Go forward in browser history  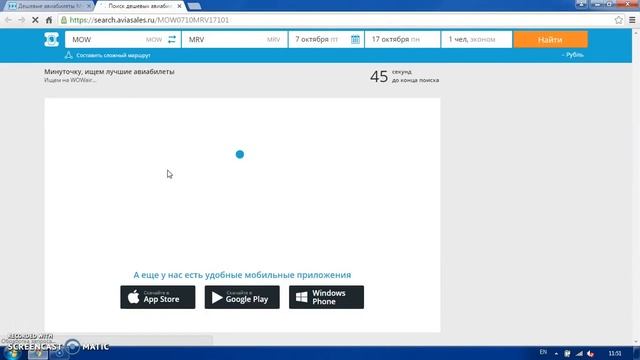(x=21, y=20)
